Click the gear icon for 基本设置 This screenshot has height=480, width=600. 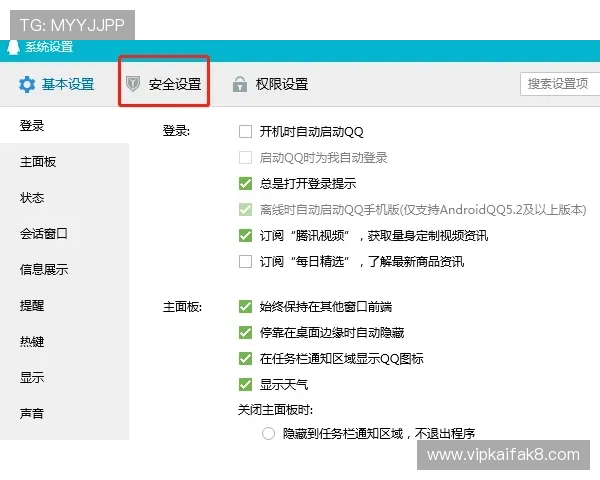tap(27, 84)
